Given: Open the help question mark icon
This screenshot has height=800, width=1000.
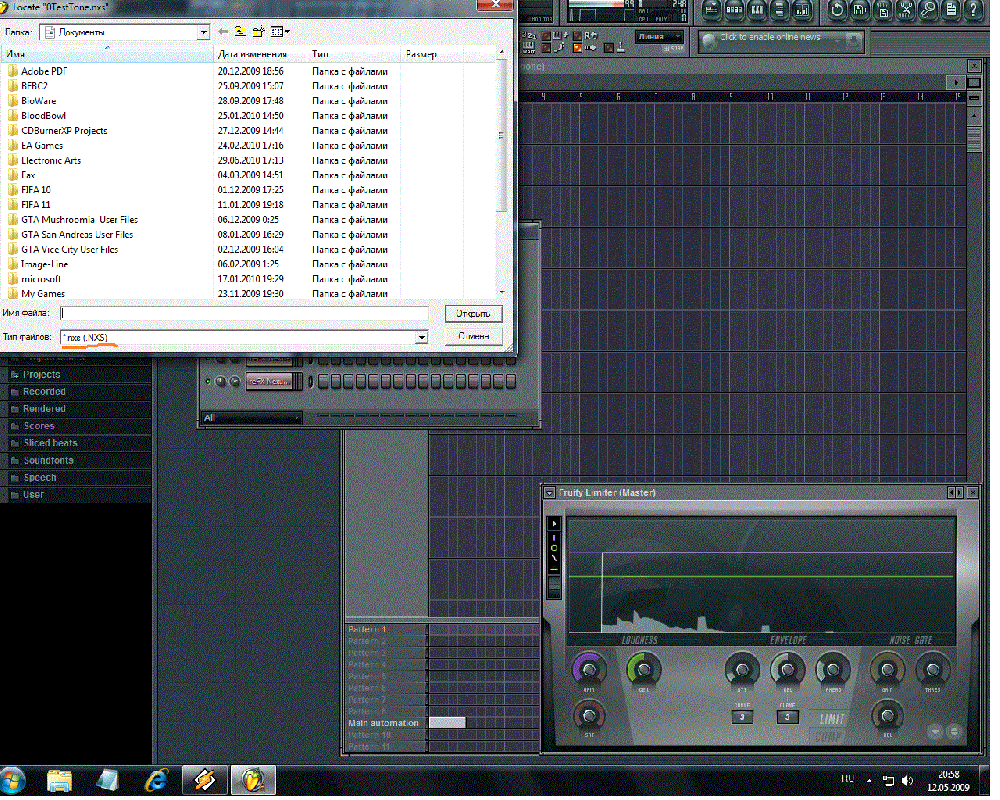Looking at the screenshot, I should coord(974,10).
